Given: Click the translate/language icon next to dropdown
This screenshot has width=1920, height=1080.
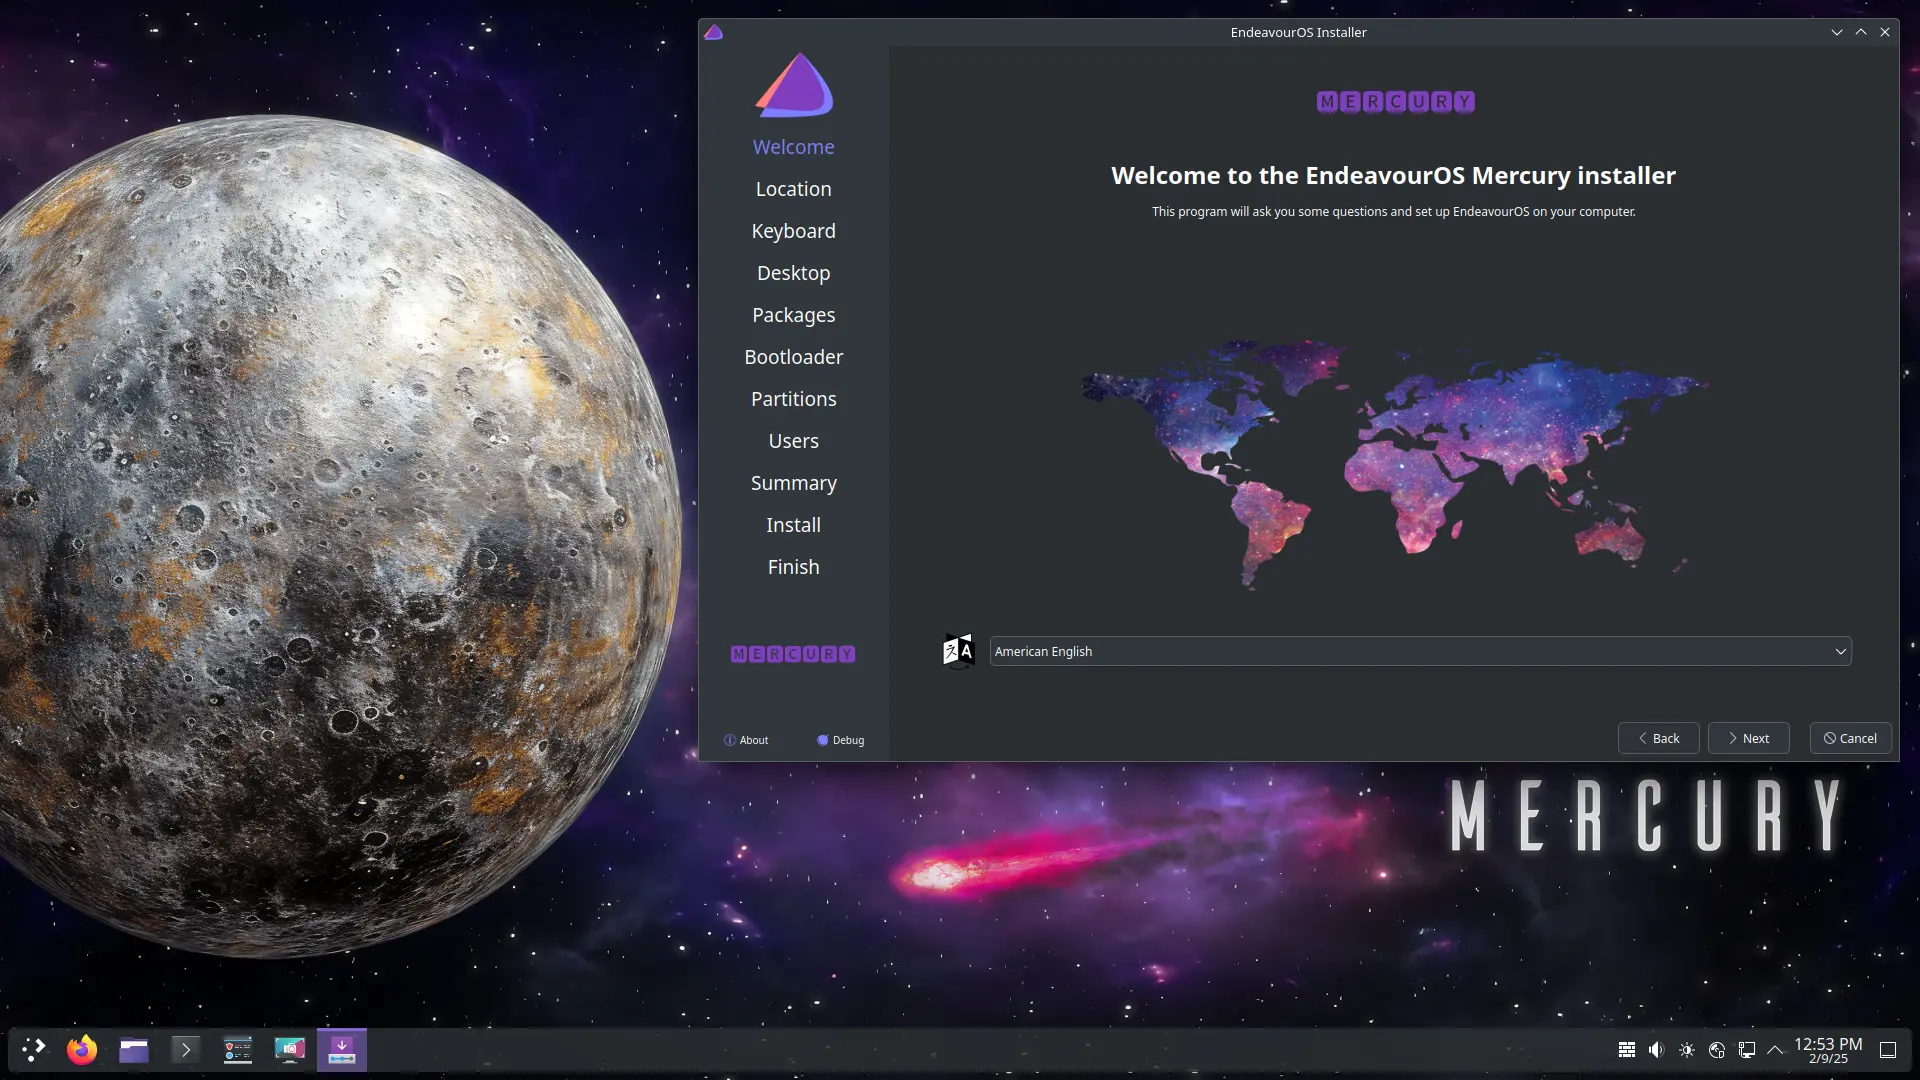Looking at the screenshot, I should click(x=957, y=650).
